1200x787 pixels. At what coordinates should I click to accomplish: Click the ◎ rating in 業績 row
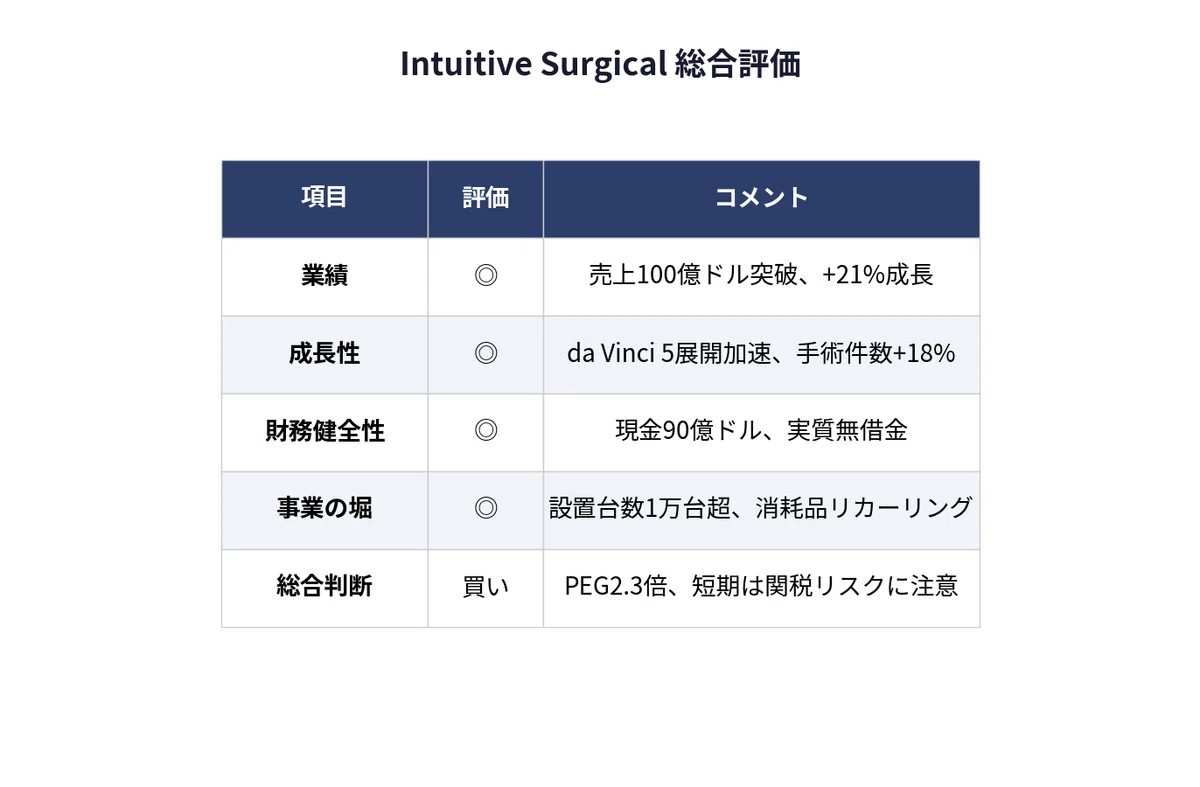(x=486, y=276)
